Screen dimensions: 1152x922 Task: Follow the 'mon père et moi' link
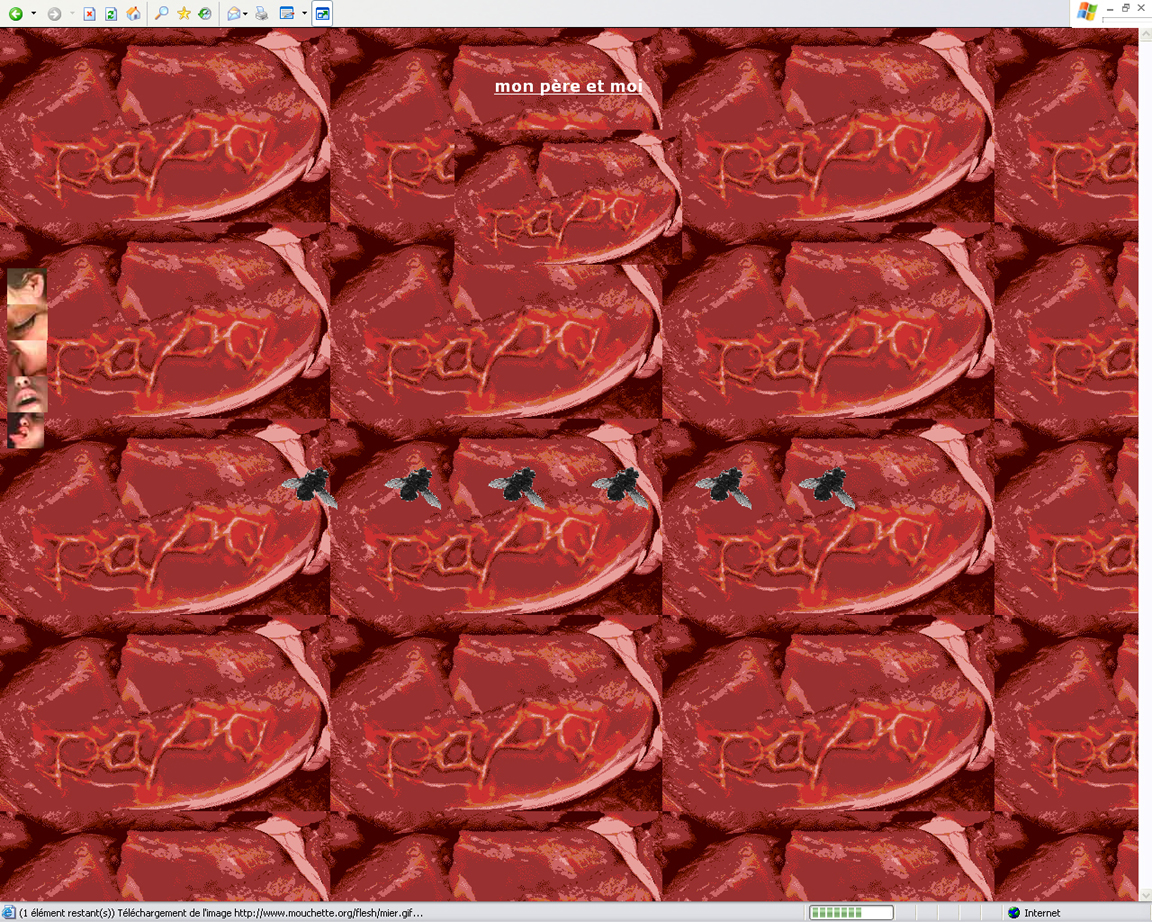(x=569, y=87)
